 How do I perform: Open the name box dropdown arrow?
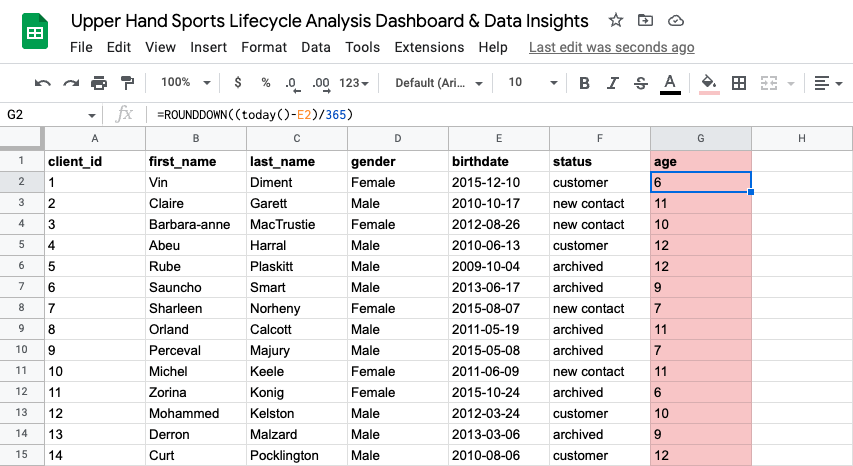[x=91, y=115]
